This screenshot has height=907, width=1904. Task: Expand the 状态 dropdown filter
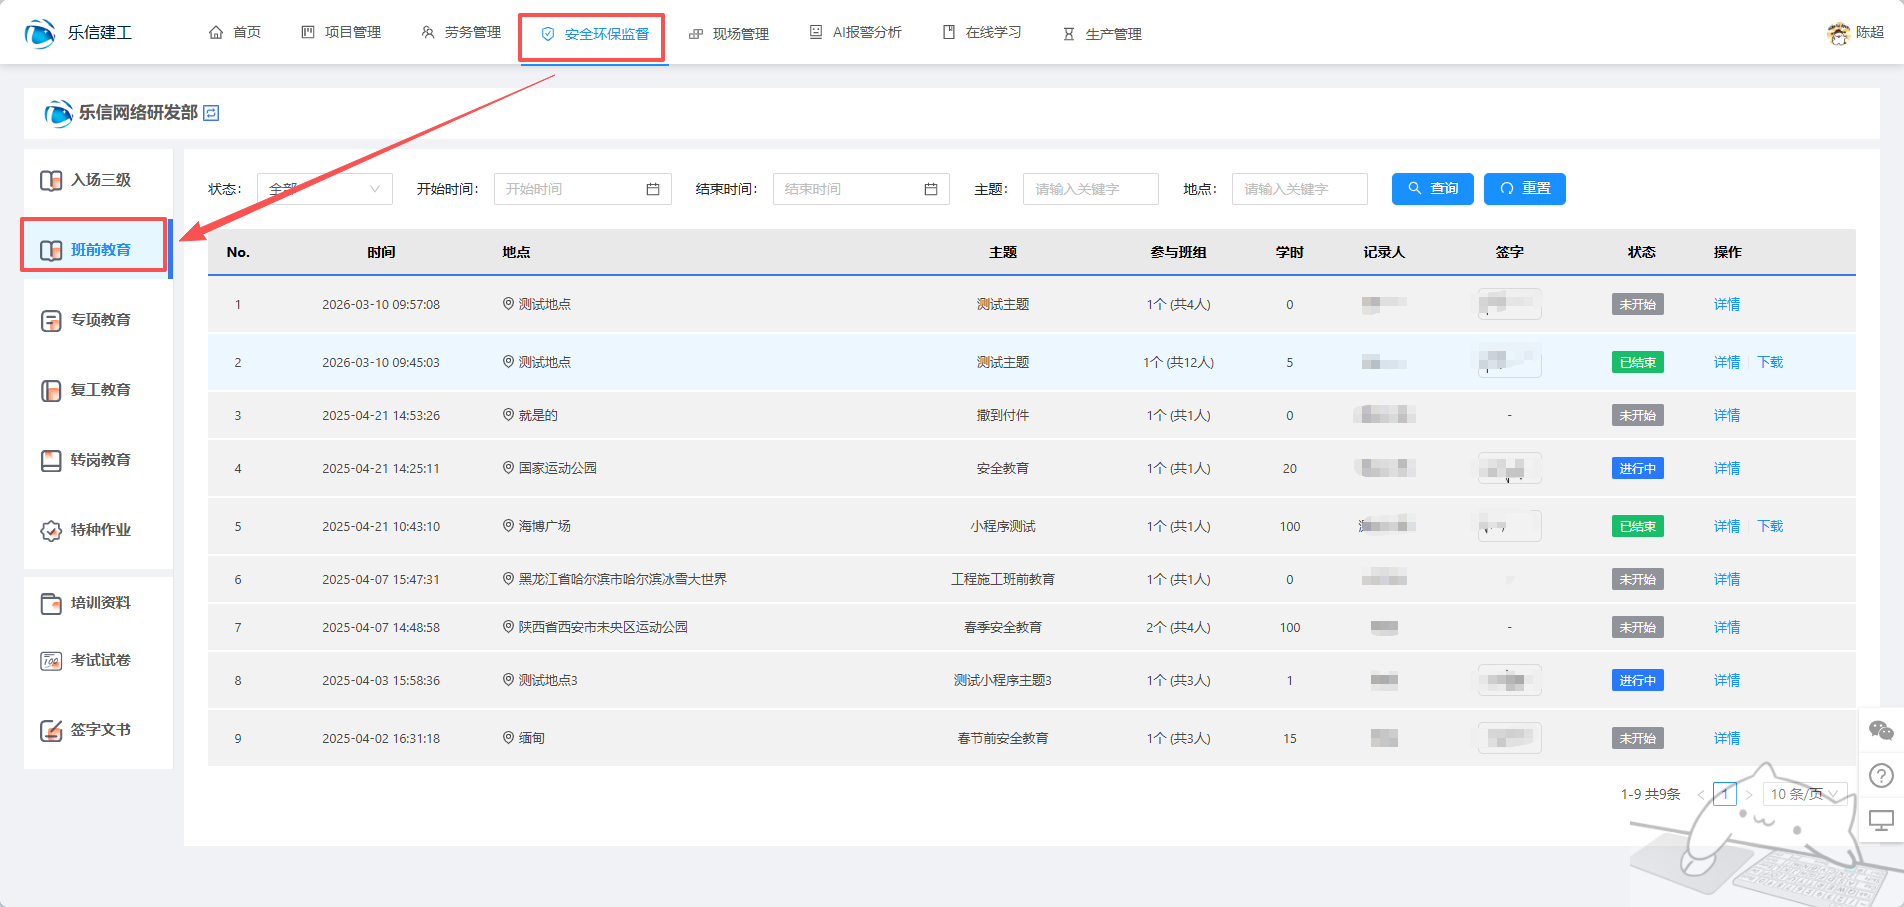[324, 189]
